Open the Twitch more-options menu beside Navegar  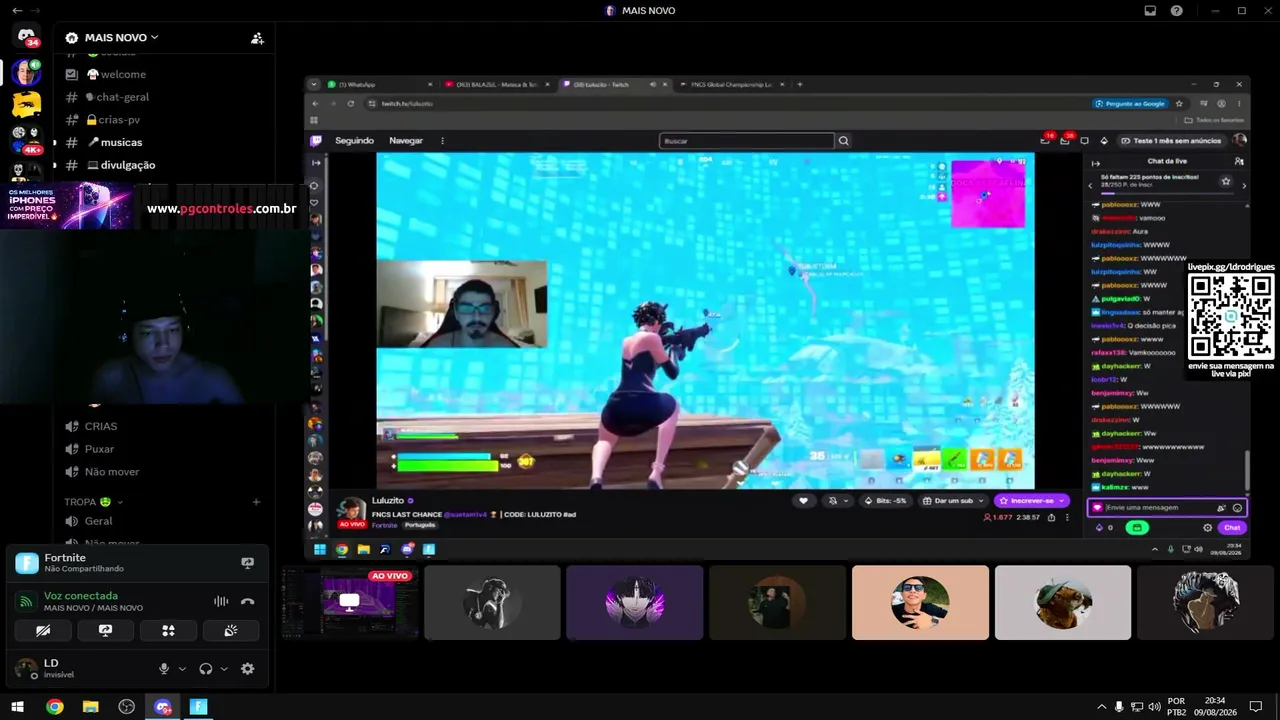coord(442,141)
